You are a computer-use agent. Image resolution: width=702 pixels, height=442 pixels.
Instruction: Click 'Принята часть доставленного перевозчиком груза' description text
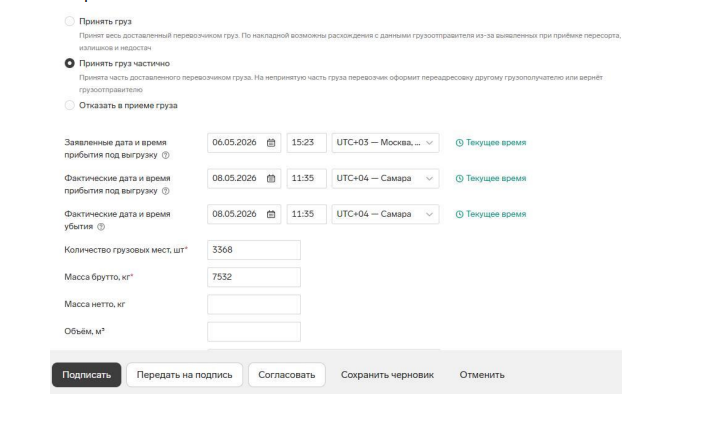coord(341,83)
